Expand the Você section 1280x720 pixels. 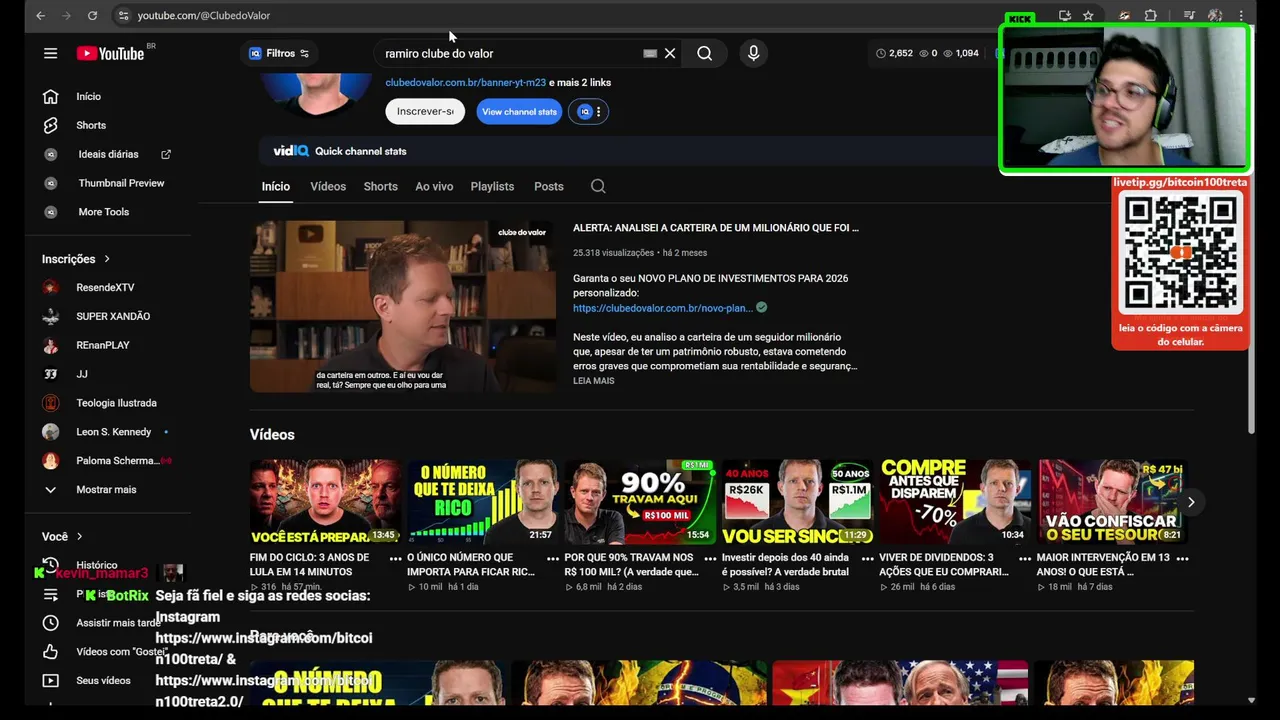pyautogui.click(x=62, y=537)
